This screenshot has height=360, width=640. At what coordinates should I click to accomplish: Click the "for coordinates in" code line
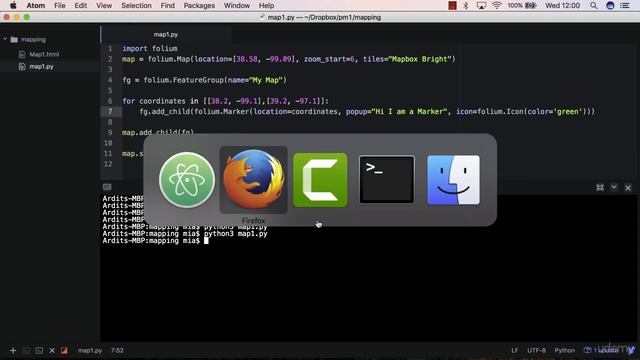coord(225,101)
